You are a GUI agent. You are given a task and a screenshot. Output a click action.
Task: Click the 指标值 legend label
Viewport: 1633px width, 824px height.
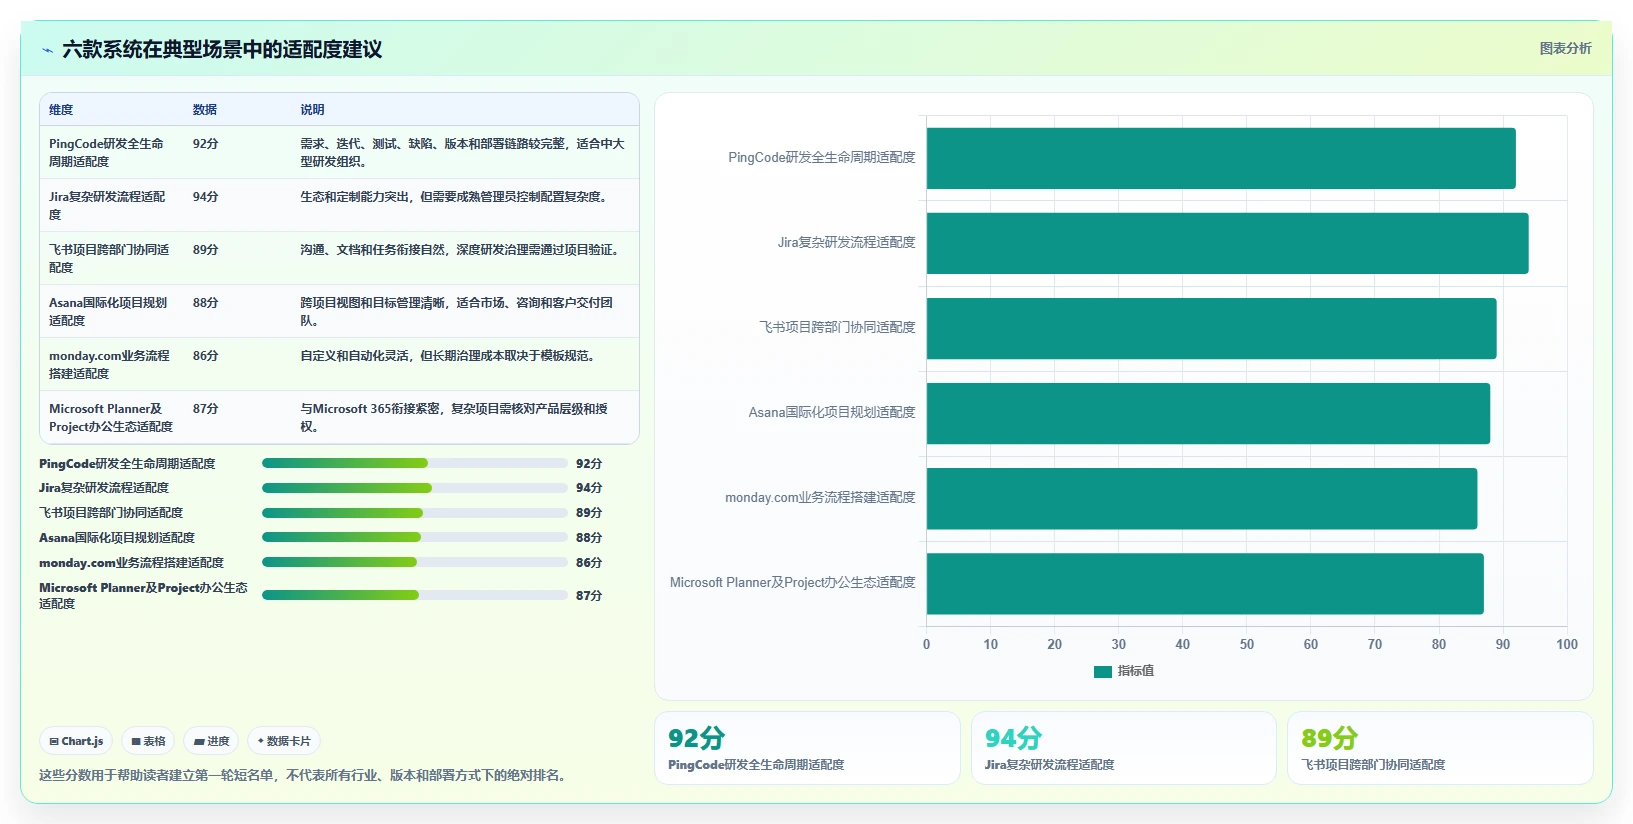point(1136,671)
